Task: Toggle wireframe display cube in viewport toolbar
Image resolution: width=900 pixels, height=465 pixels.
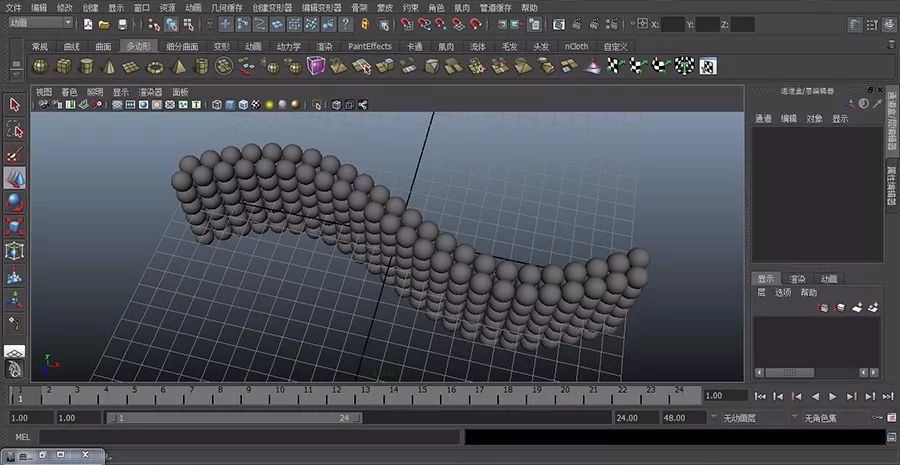Action: pos(216,104)
